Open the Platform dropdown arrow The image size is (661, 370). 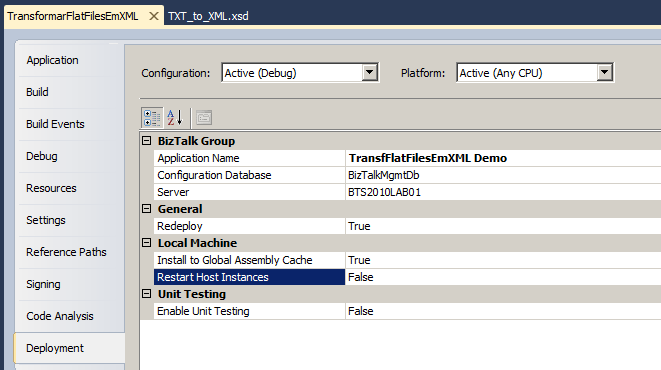click(605, 72)
